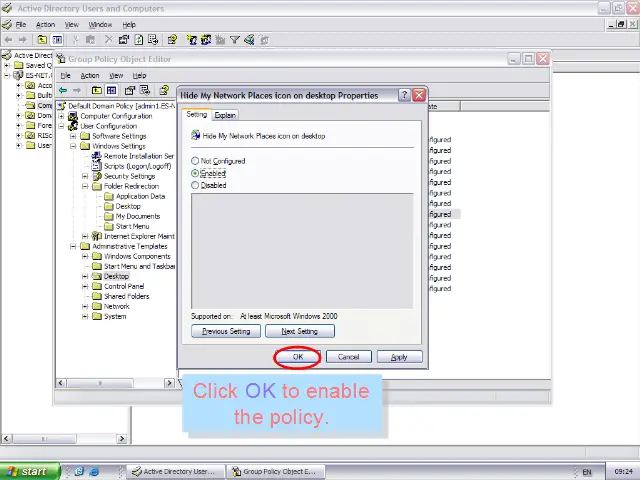
Task: Open File menu in Active Directory window
Action: click(x=21, y=24)
